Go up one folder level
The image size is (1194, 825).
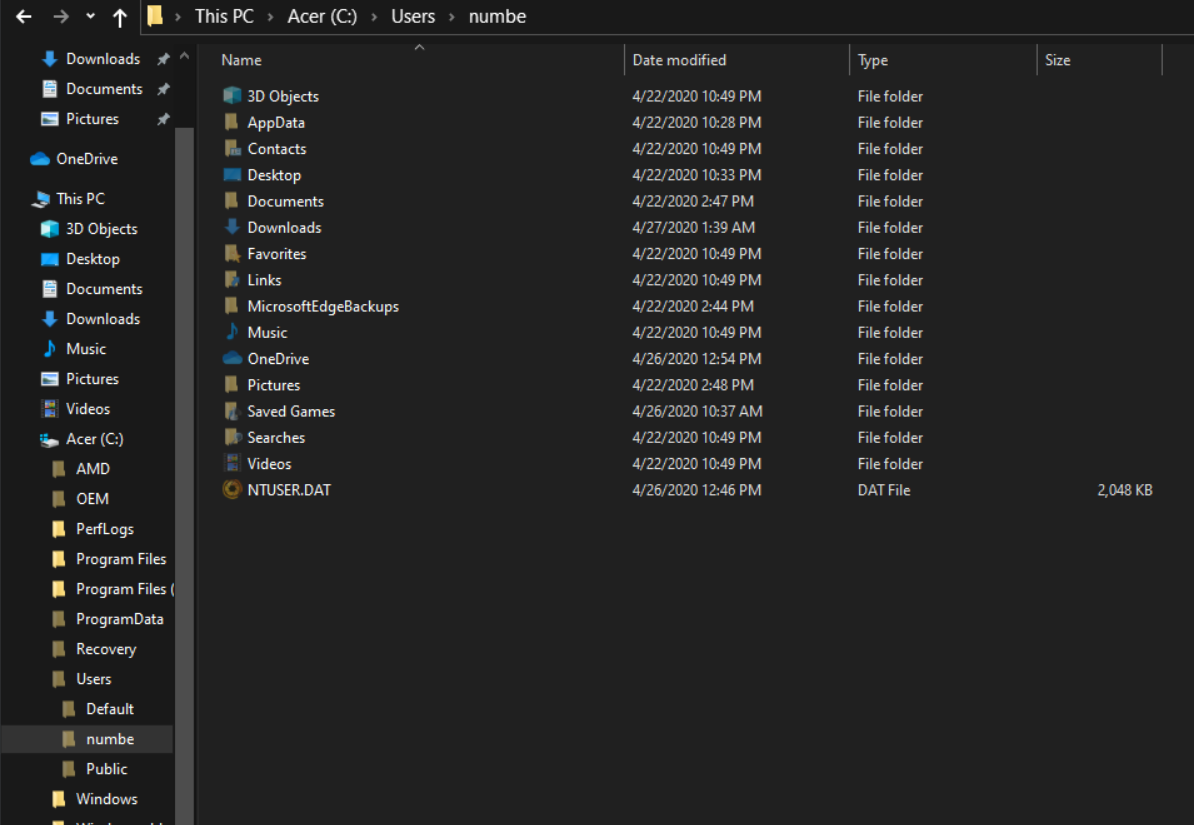[x=120, y=17]
